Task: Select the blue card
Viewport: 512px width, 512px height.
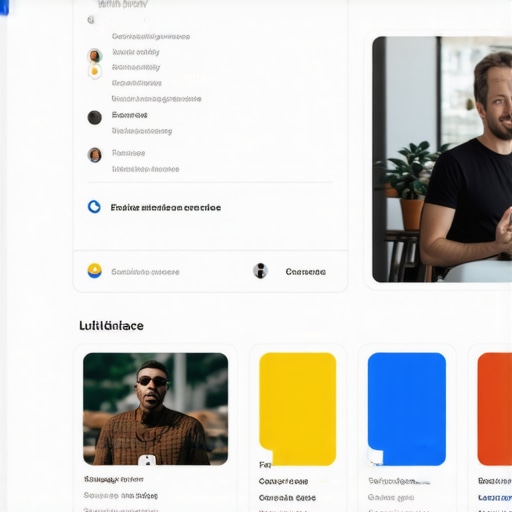Action: tap(407, 409)
